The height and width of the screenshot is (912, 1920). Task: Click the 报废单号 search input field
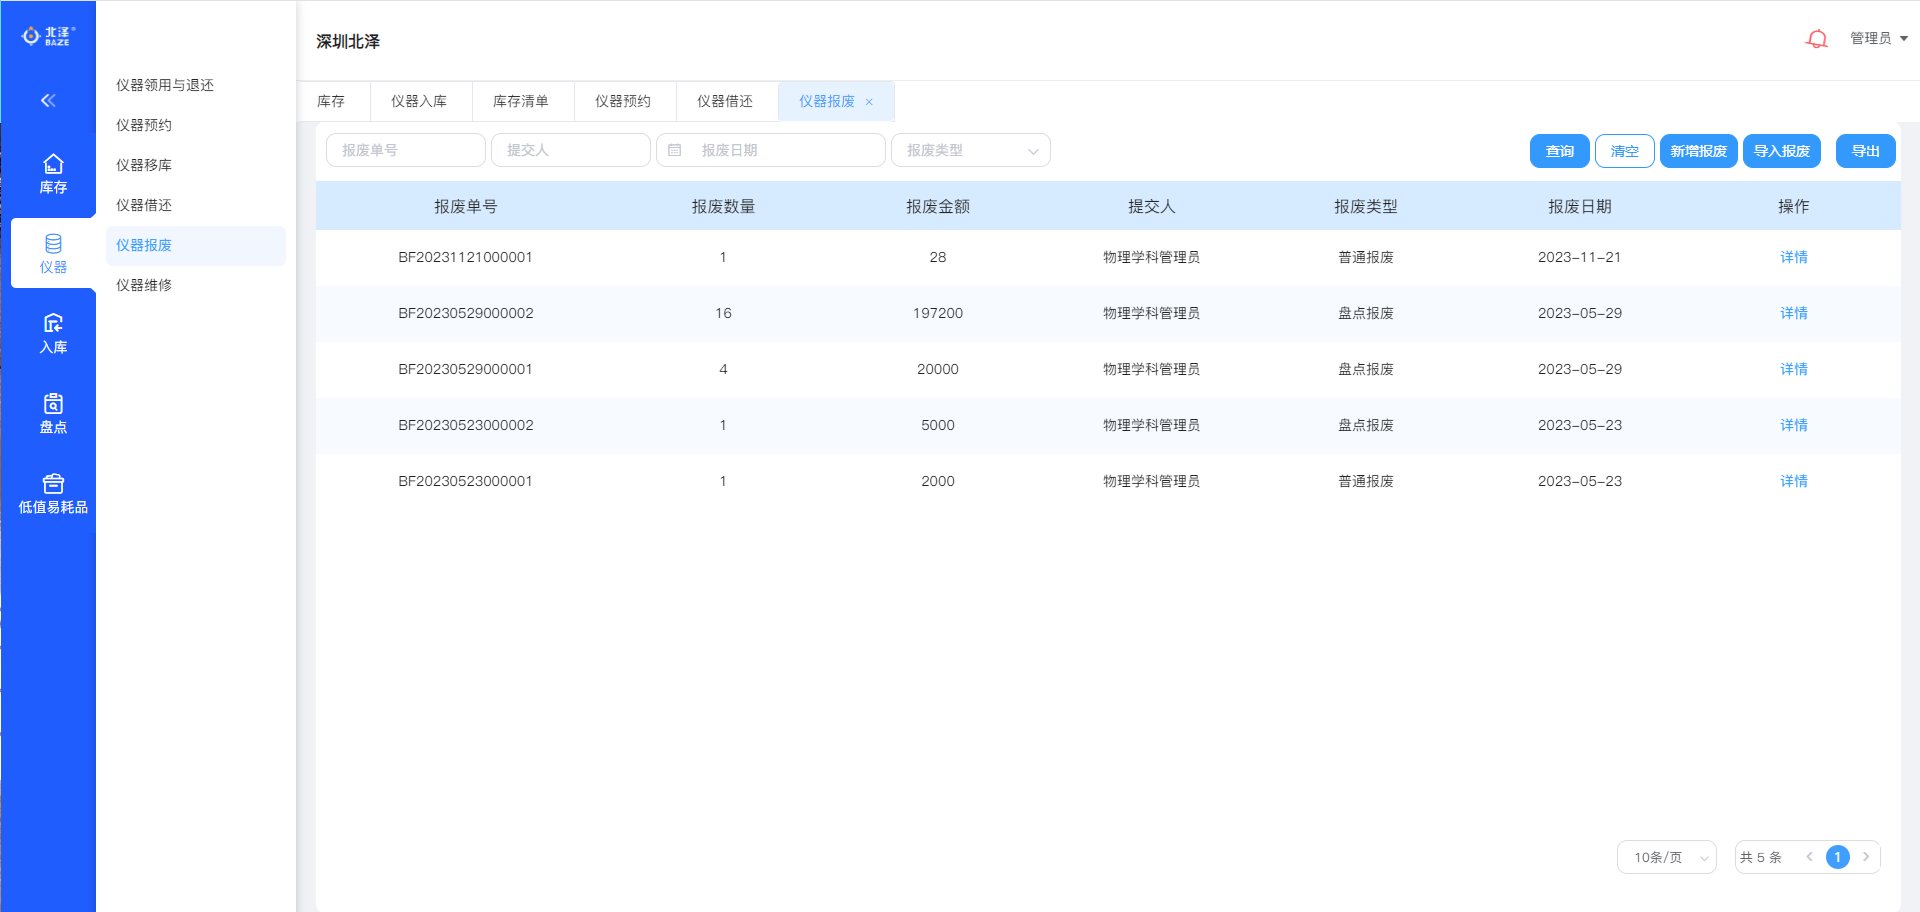click(x=405, y=150)
